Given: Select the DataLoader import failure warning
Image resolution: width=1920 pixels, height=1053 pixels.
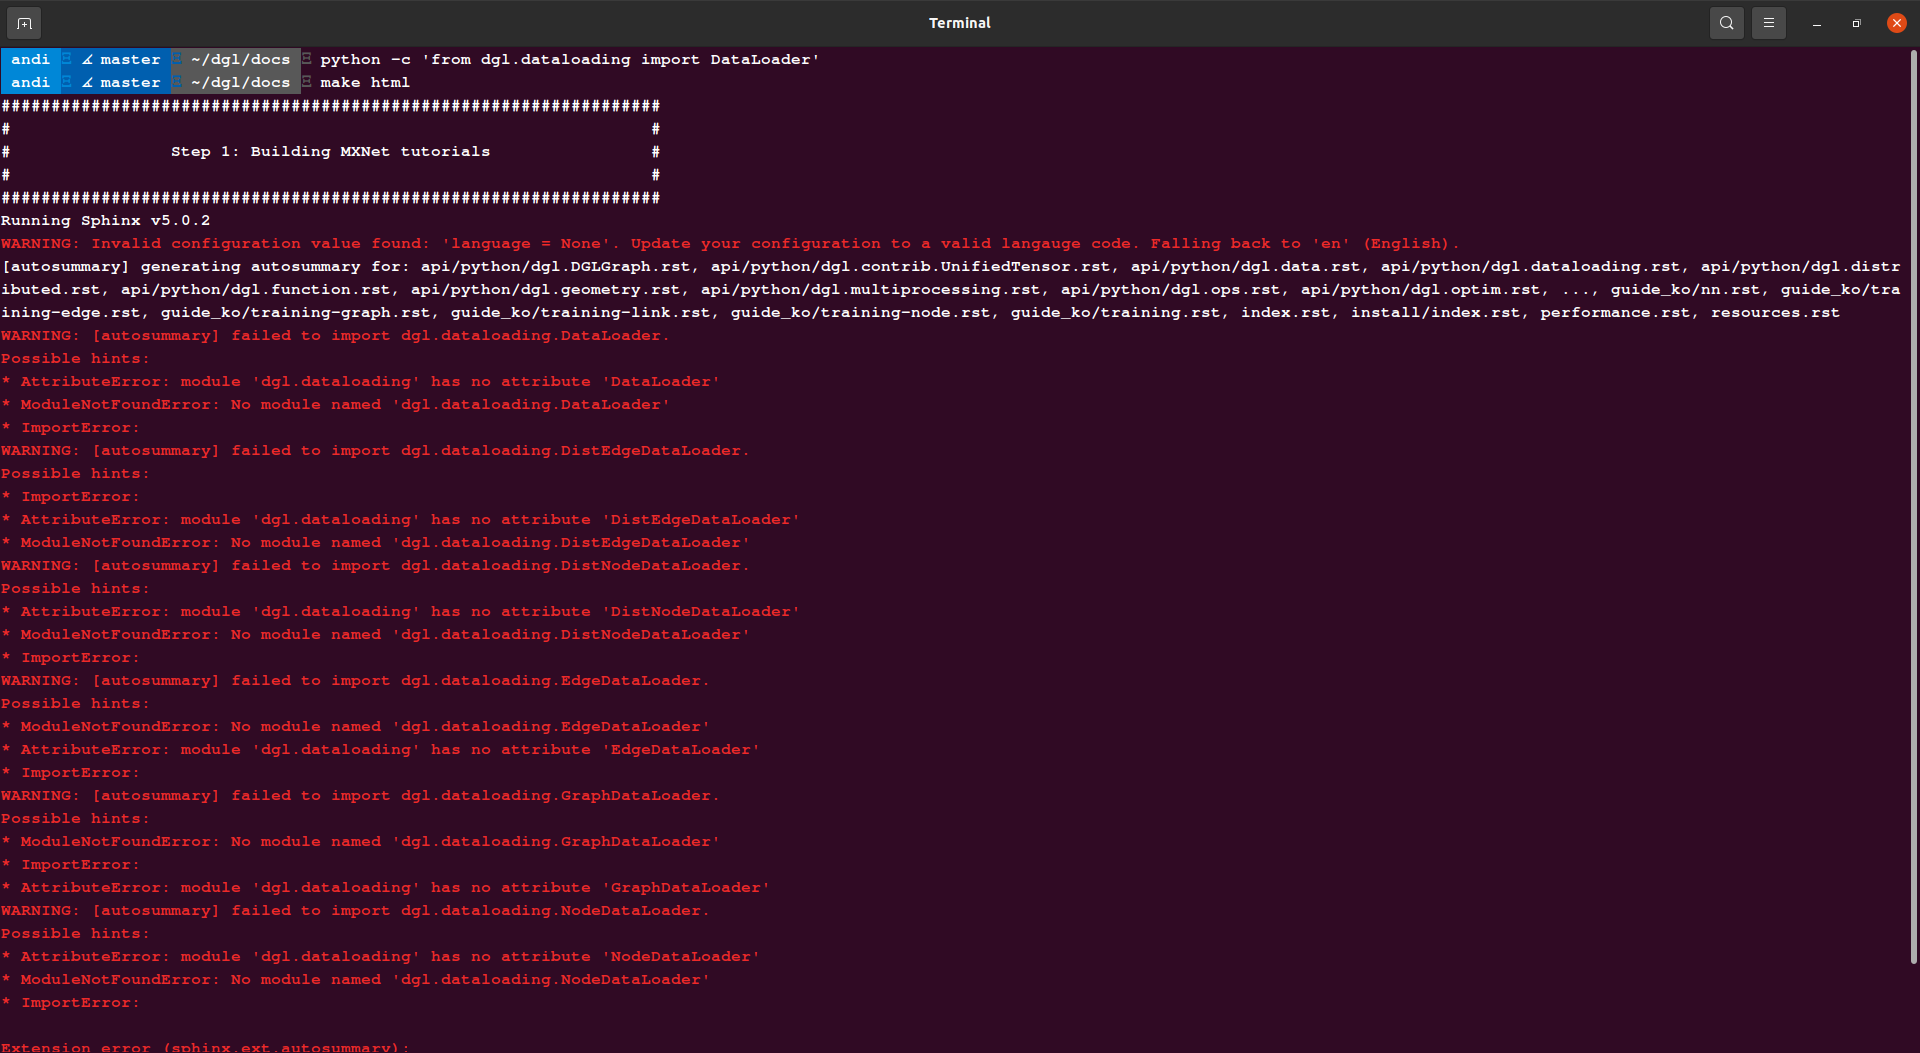Looking at the screenshot, I should 335,335.
